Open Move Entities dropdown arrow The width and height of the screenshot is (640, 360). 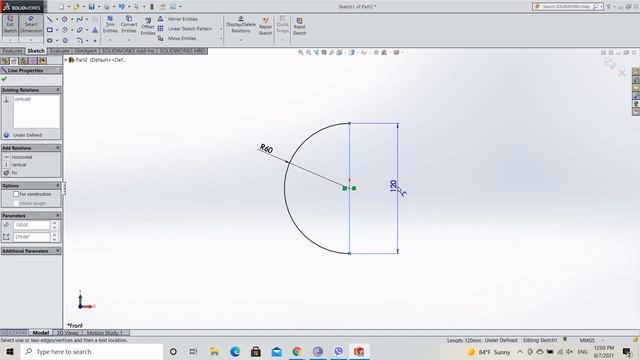pos(221,38)
